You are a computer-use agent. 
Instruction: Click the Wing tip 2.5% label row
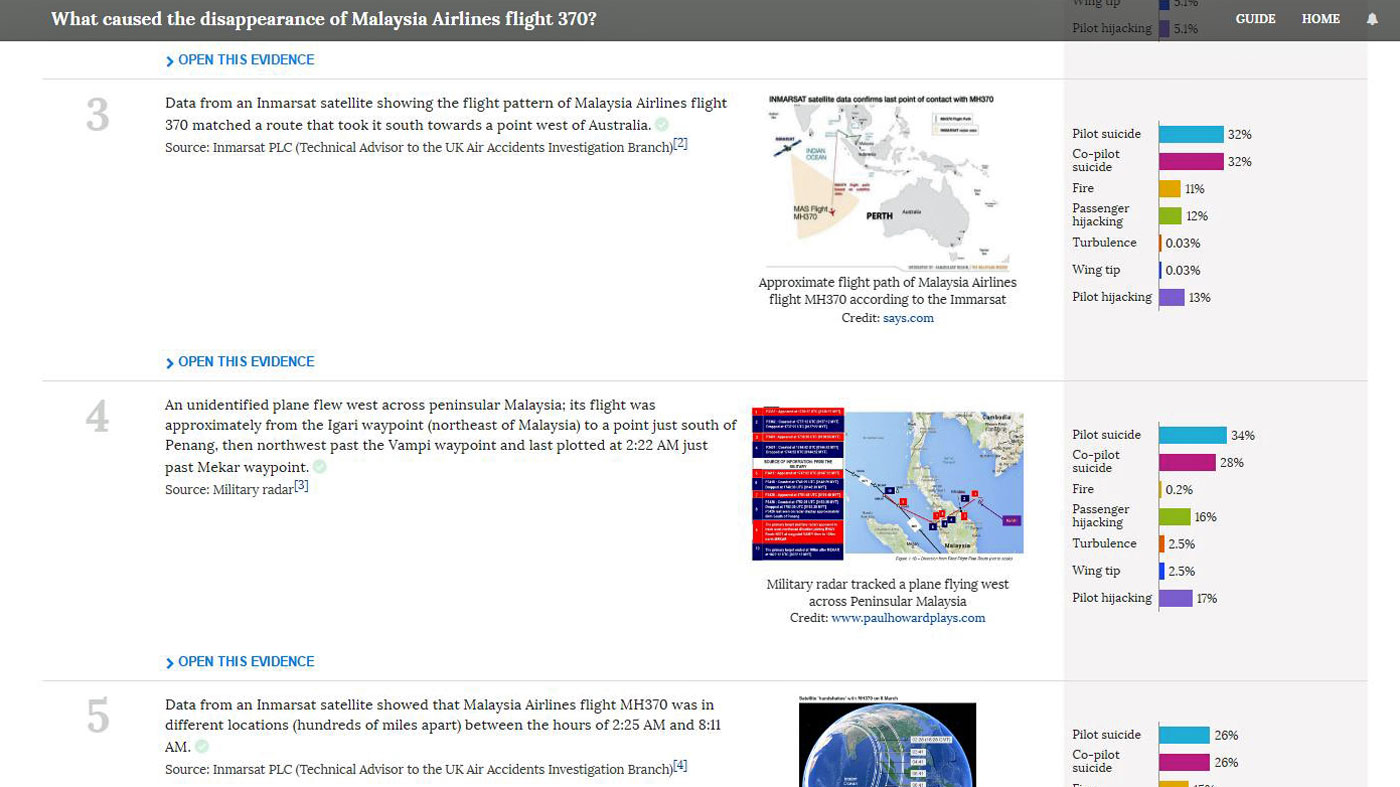[x=1134, y=571]
